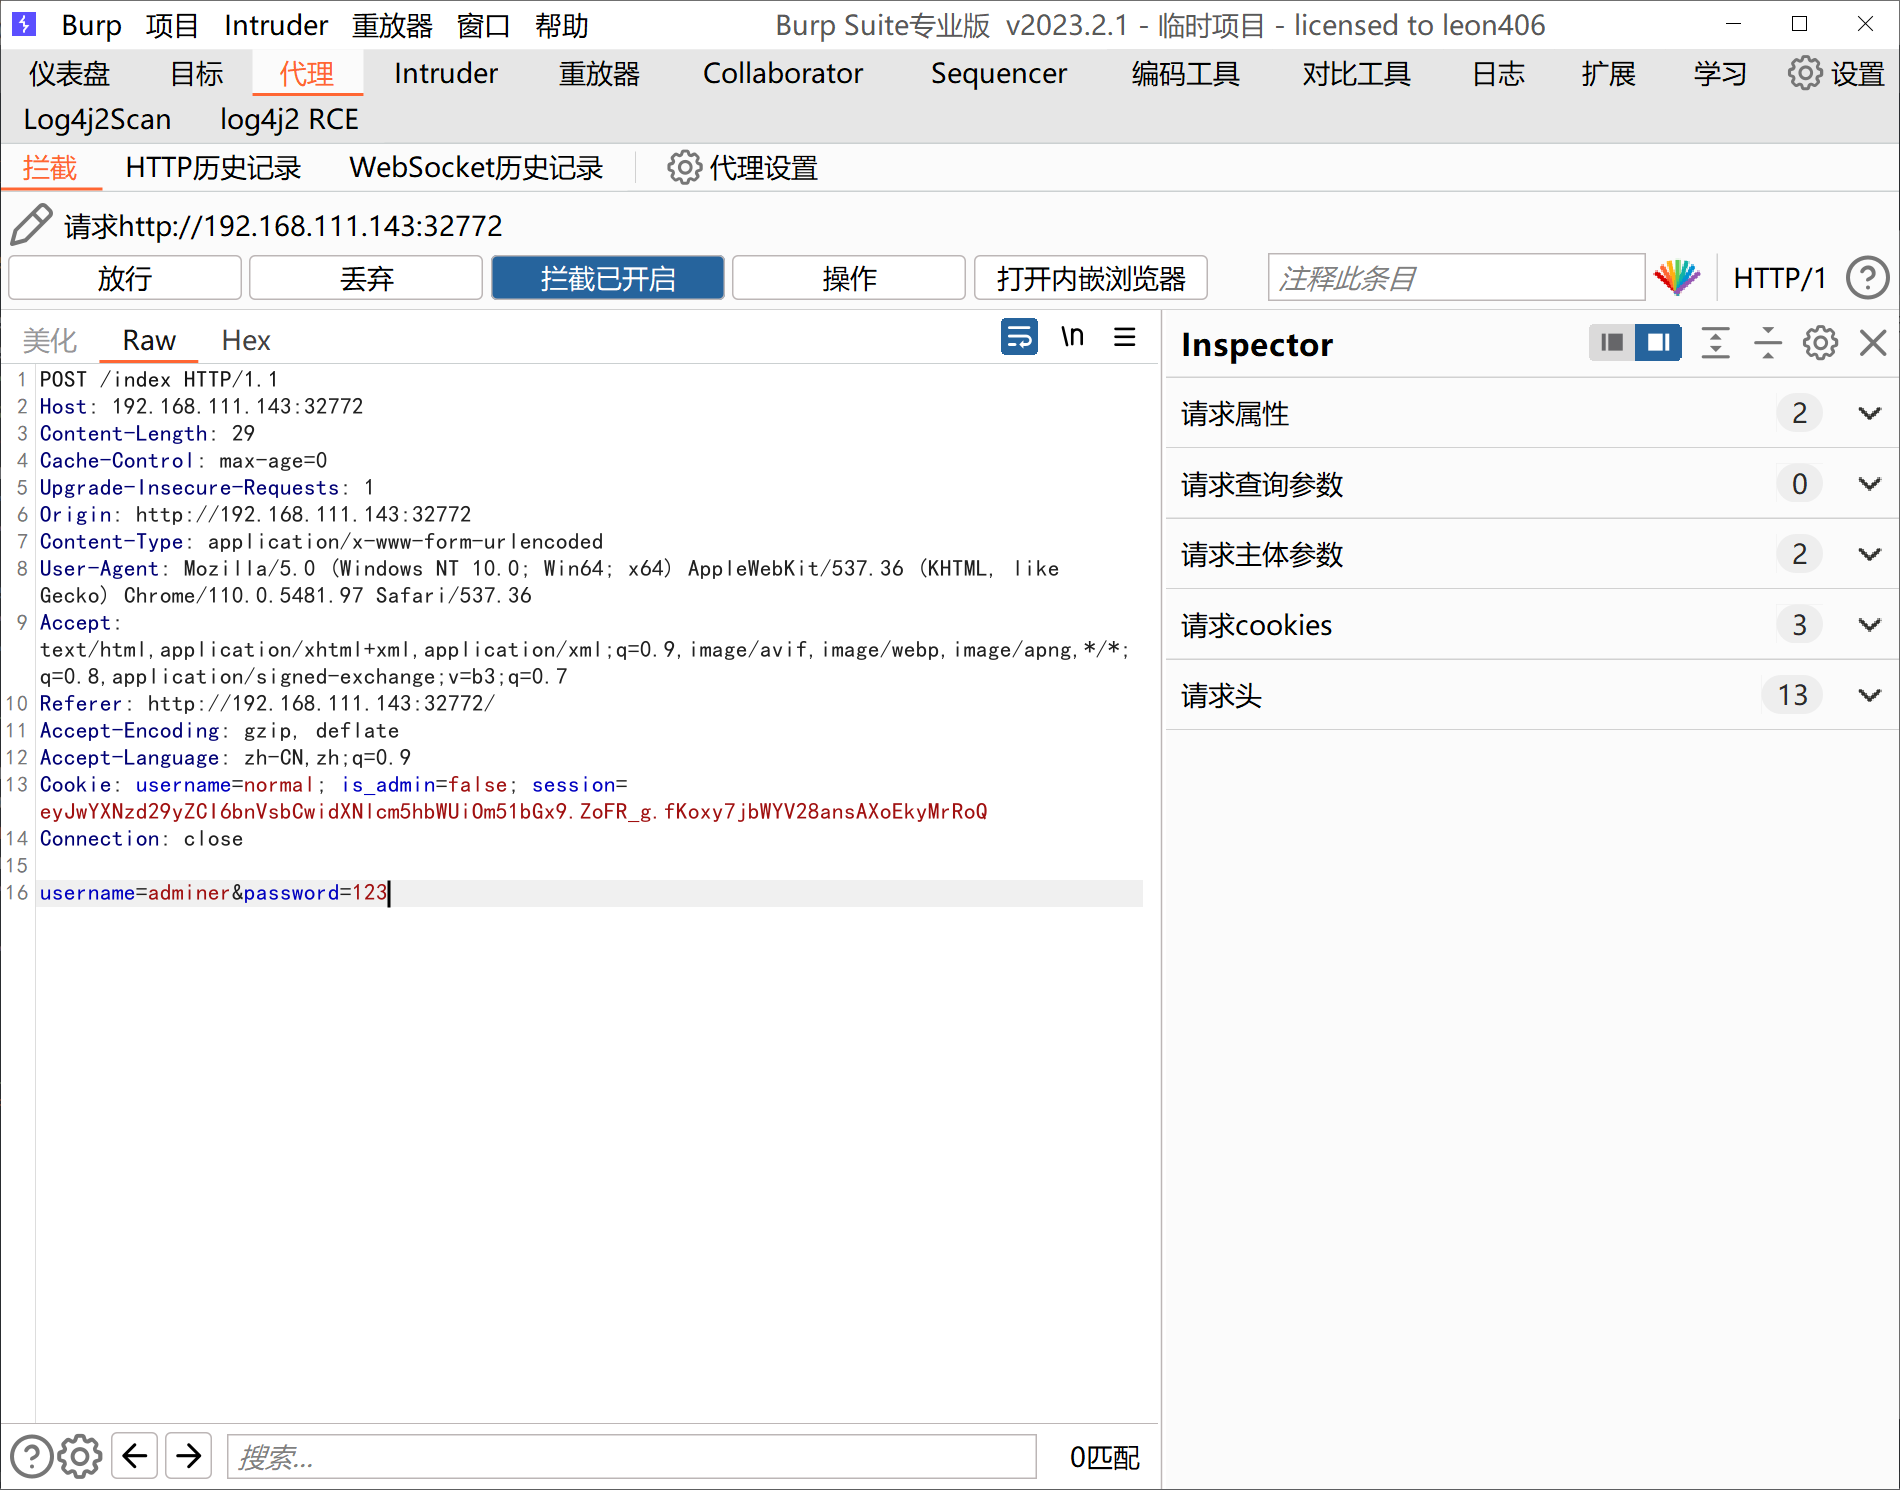Click 丢弃 to drop request
The image size is (1900, 1490).
pos(366,278)
